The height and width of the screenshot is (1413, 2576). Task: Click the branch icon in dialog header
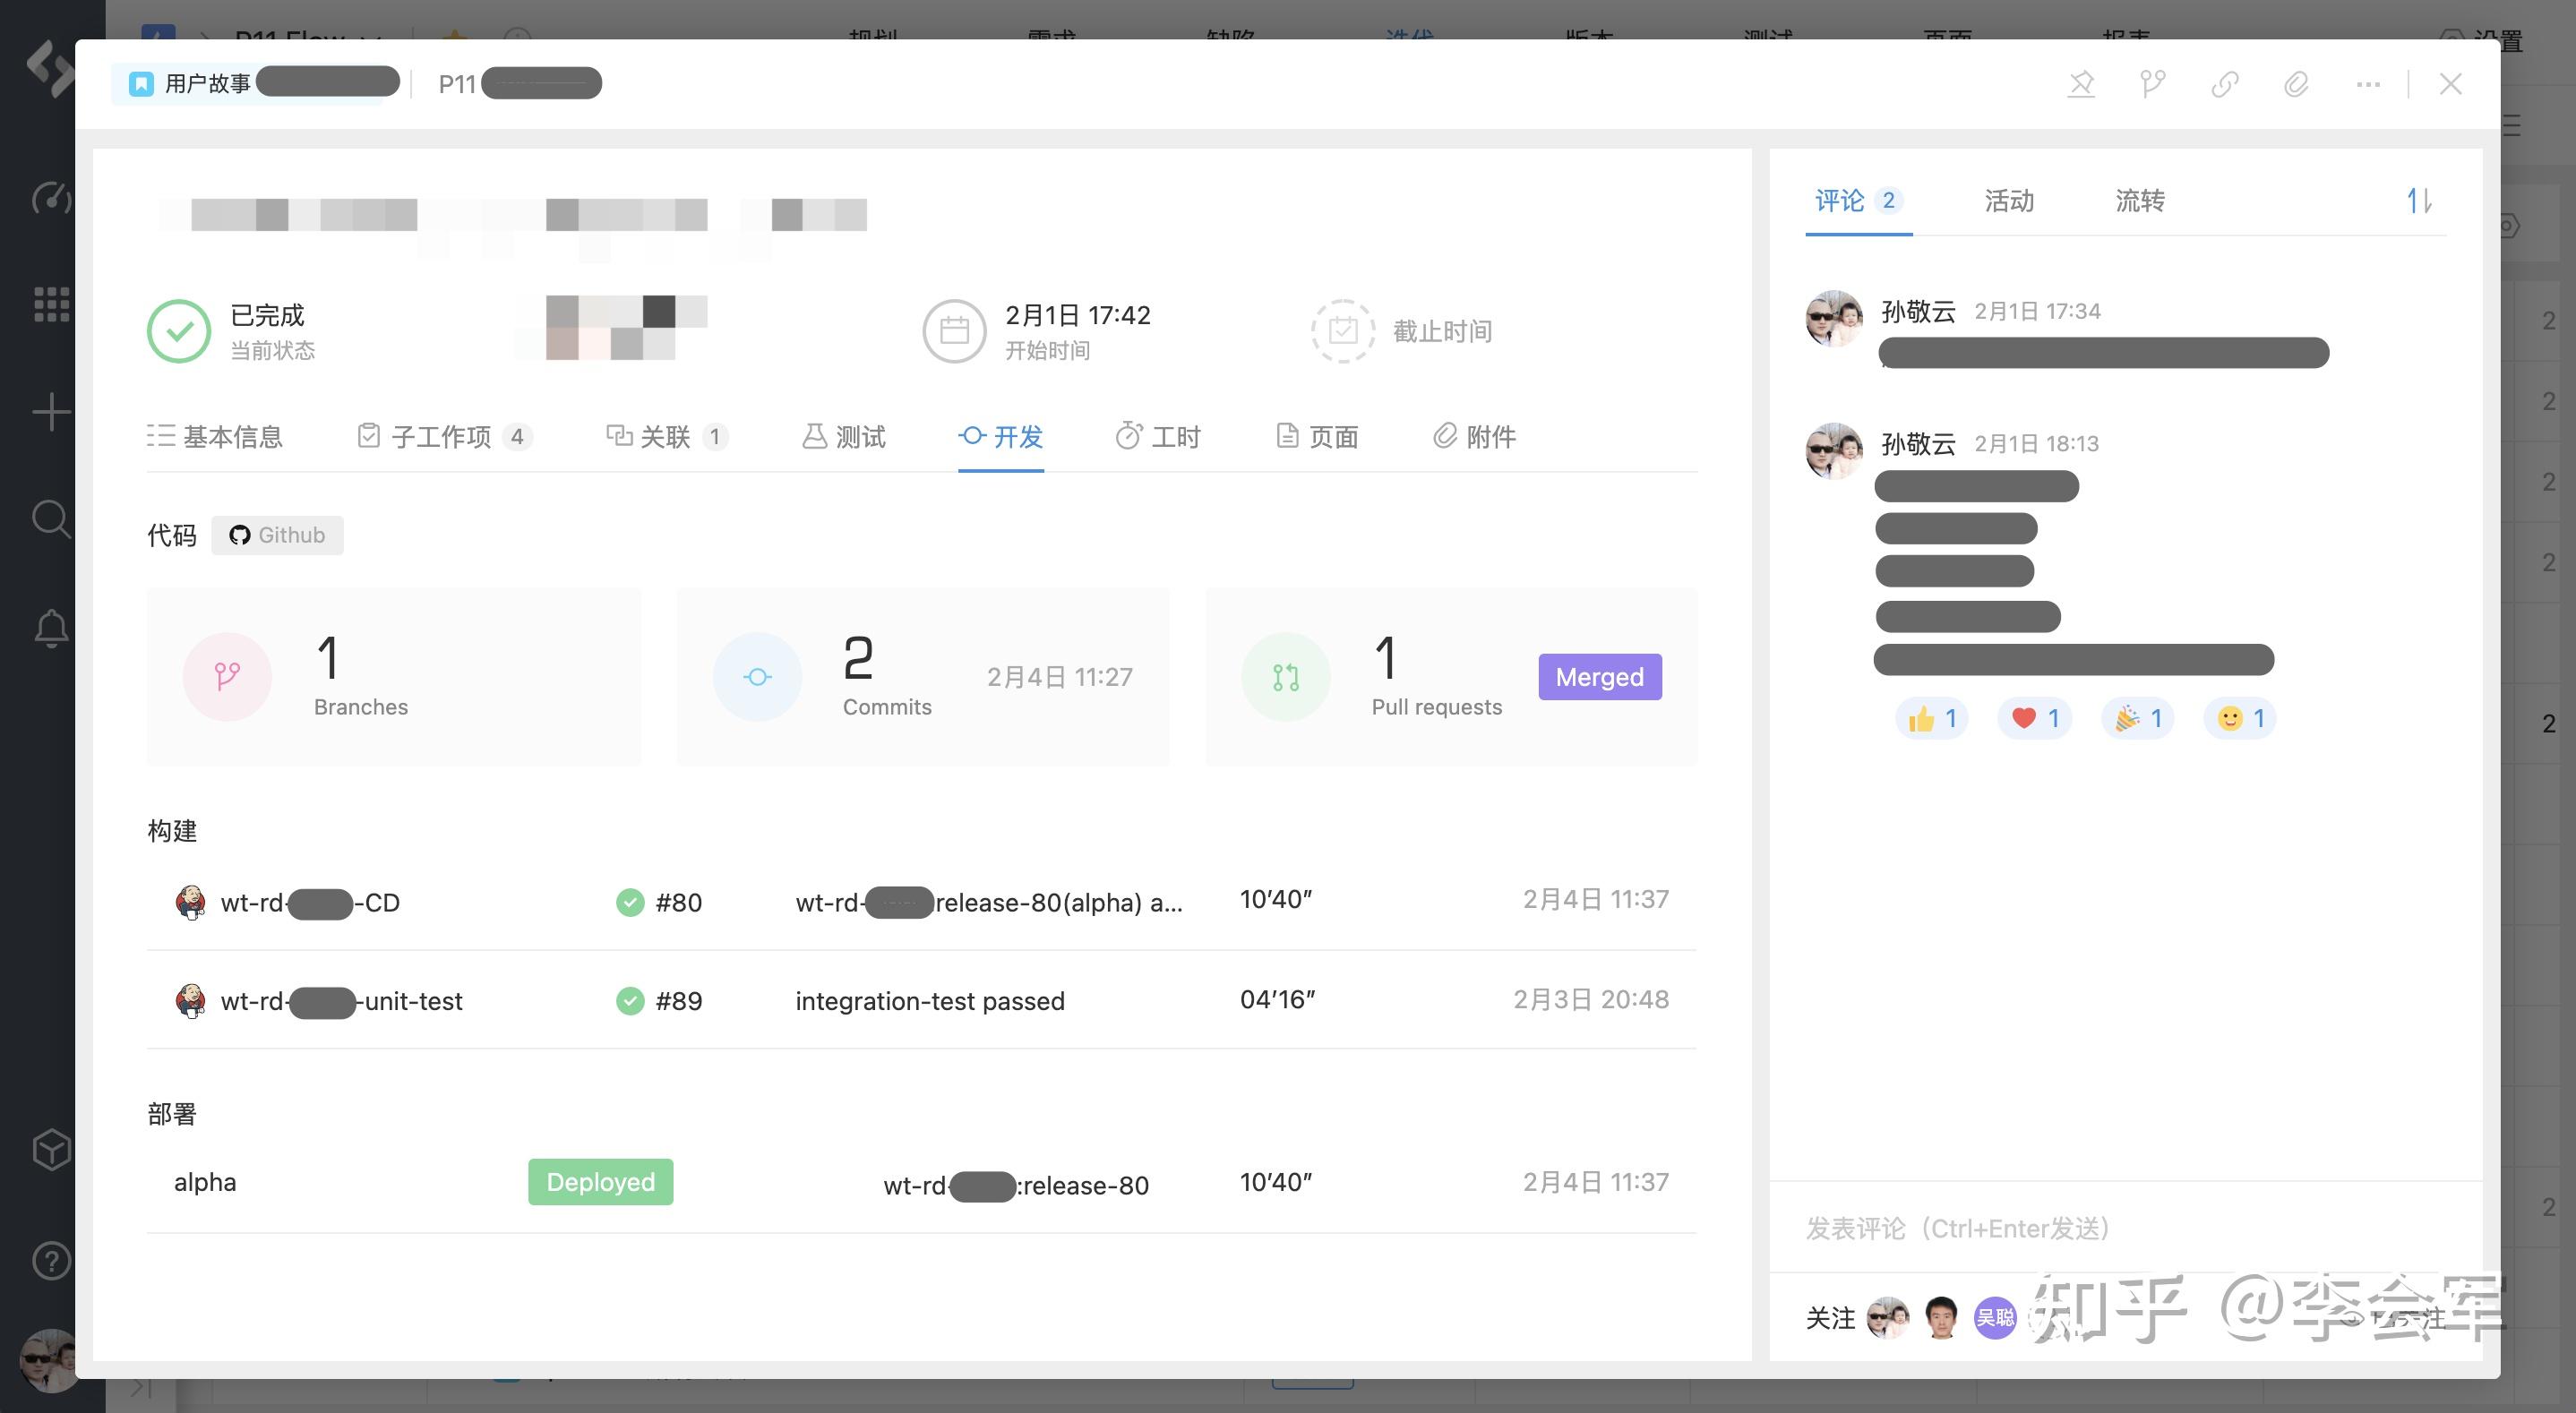point(2152,84)
